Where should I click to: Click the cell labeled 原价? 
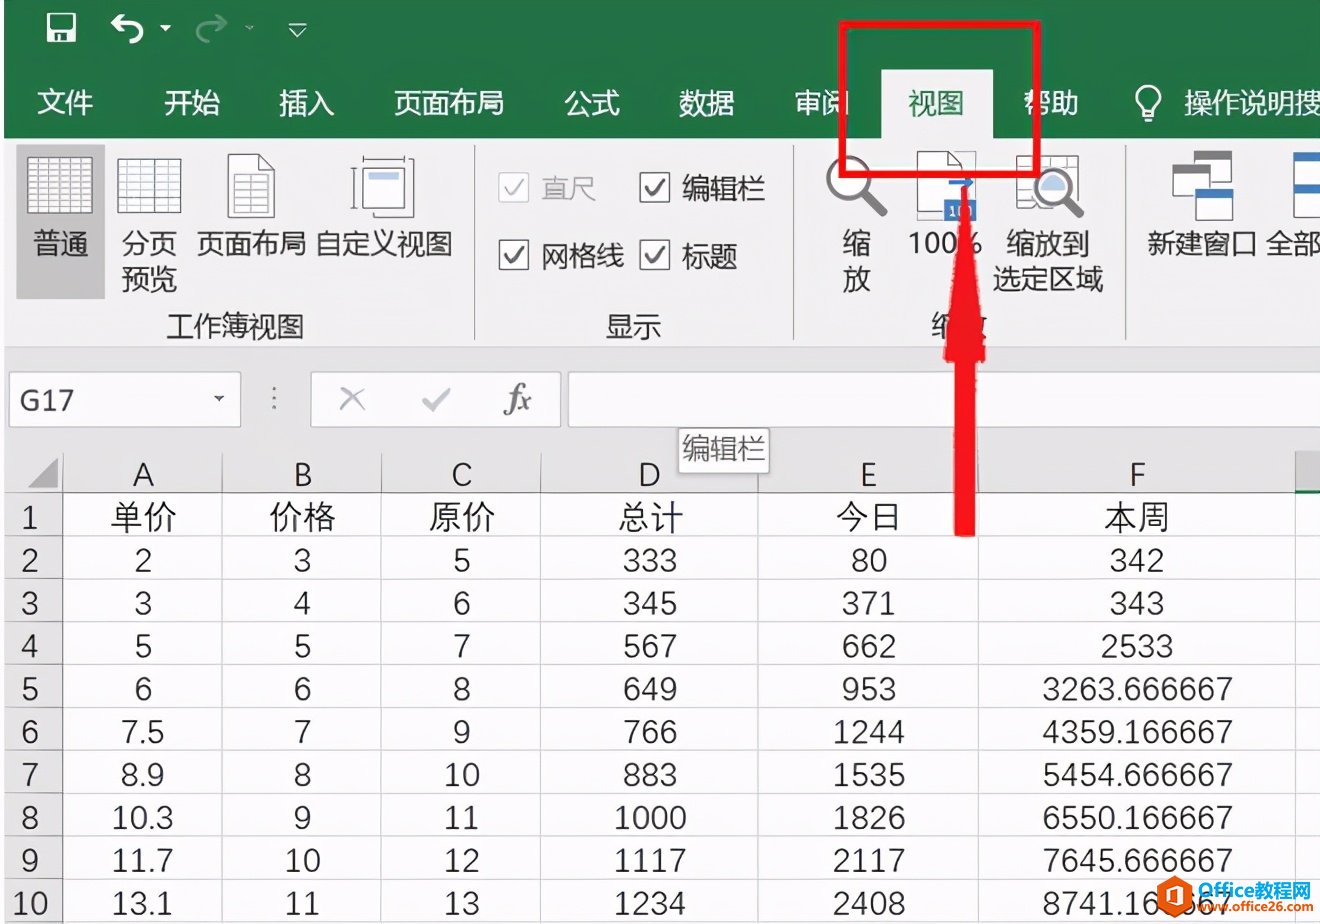[461, 517]
